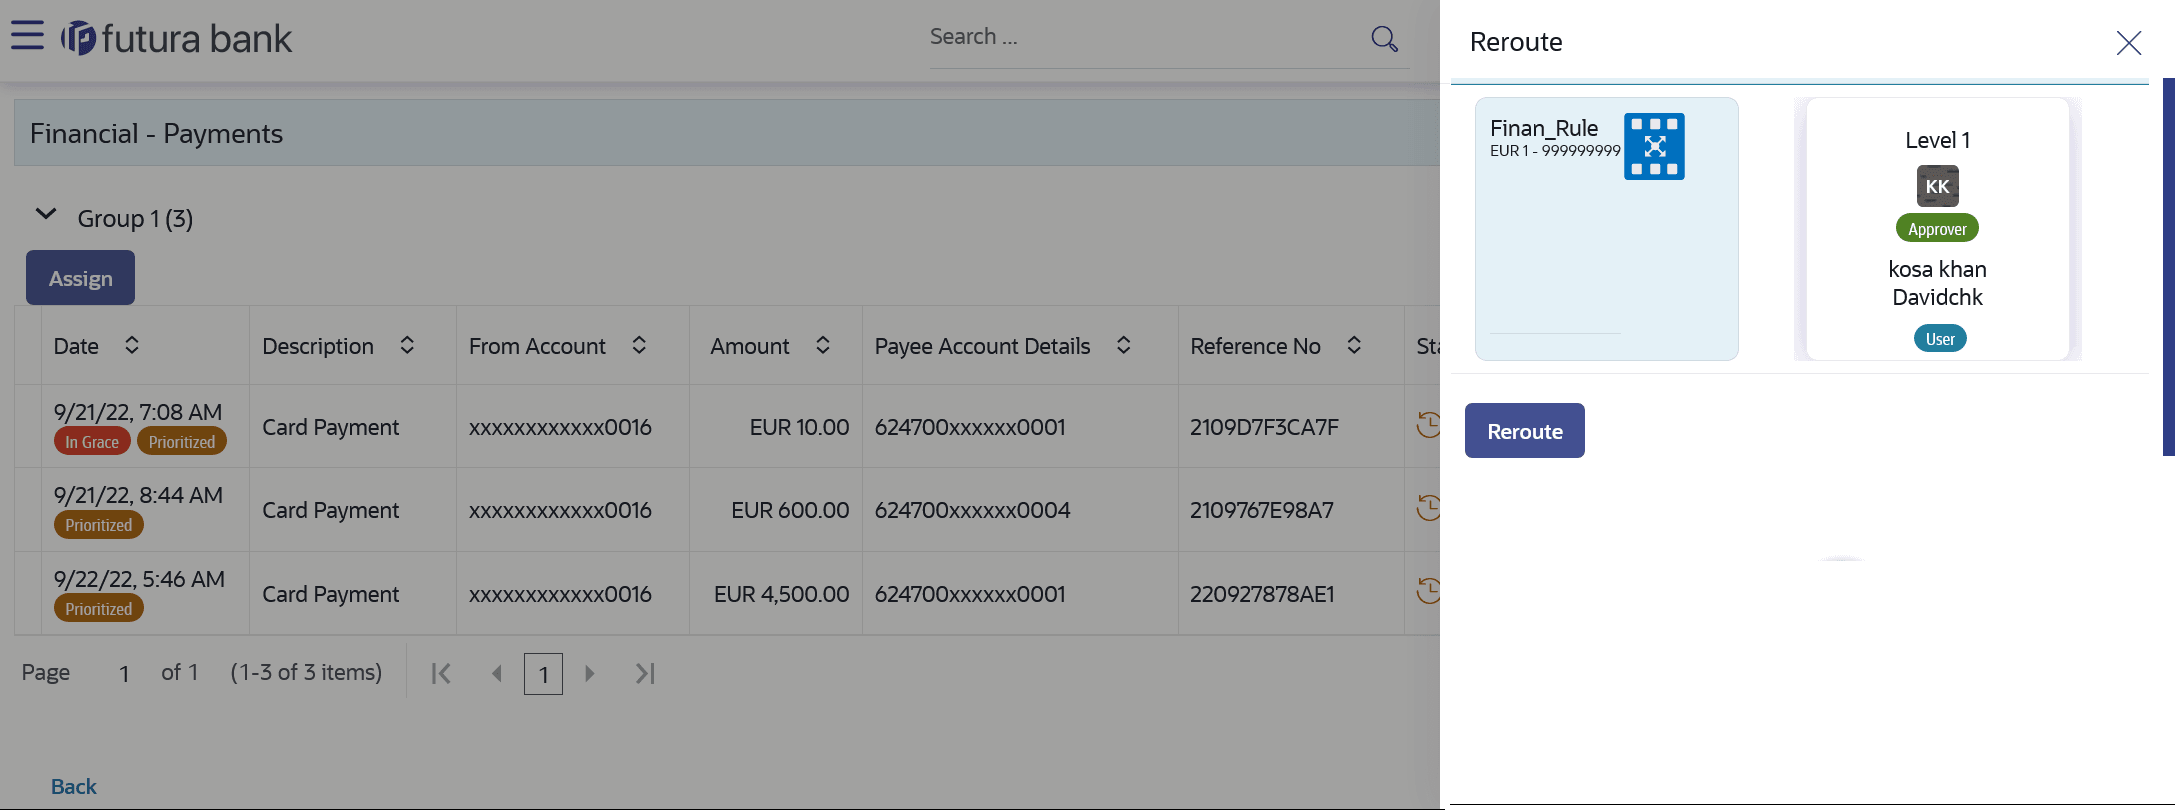This screenshot has width=2176, height=810.
Task: Go to the next page
Action: click(590, 674)
